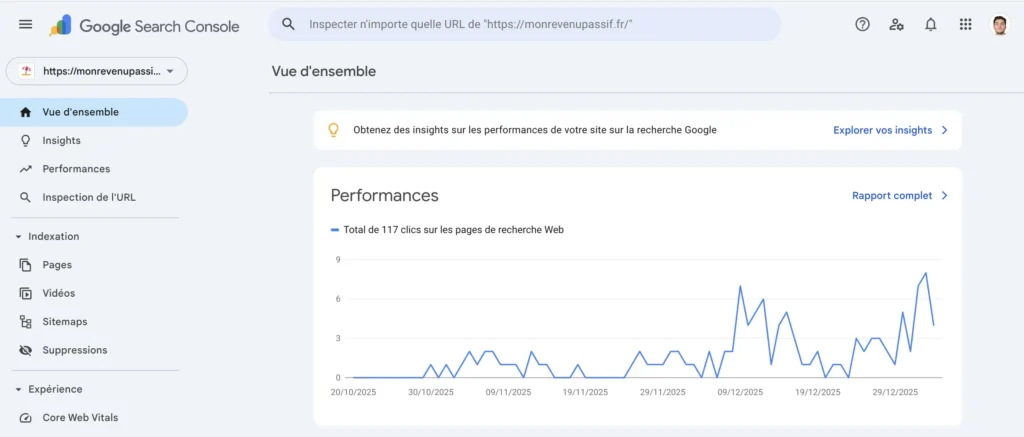Click the lightbulb insights icon in banner
The height and width of the screenshot is (437, 1024).
(x=334, y=130)
